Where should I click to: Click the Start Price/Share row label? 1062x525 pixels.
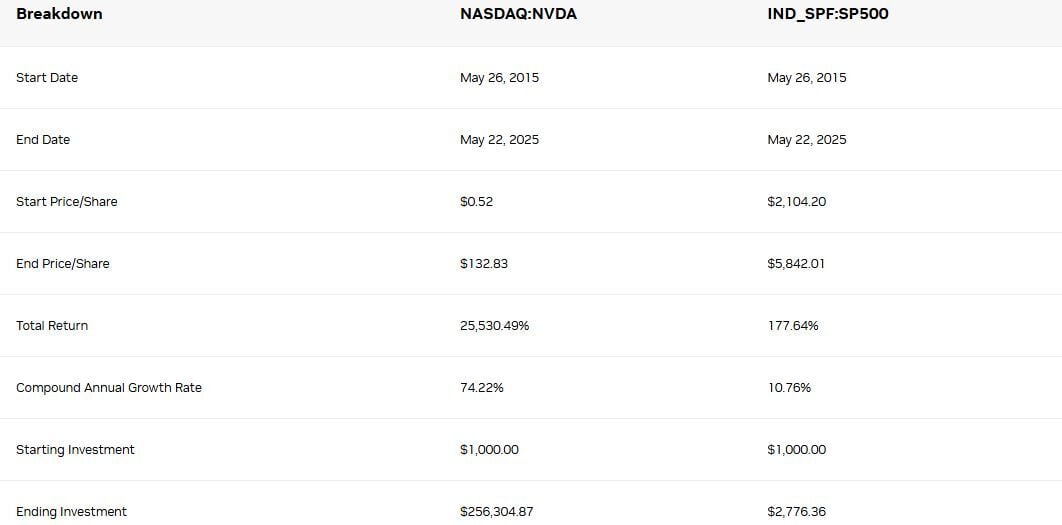tap(67, 202)
